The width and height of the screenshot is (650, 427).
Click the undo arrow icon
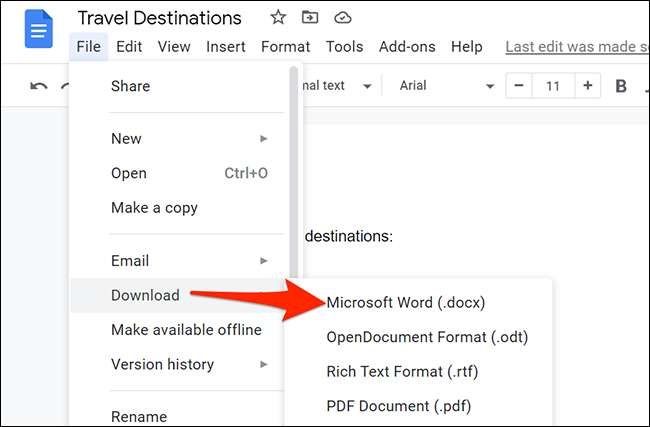39,86
